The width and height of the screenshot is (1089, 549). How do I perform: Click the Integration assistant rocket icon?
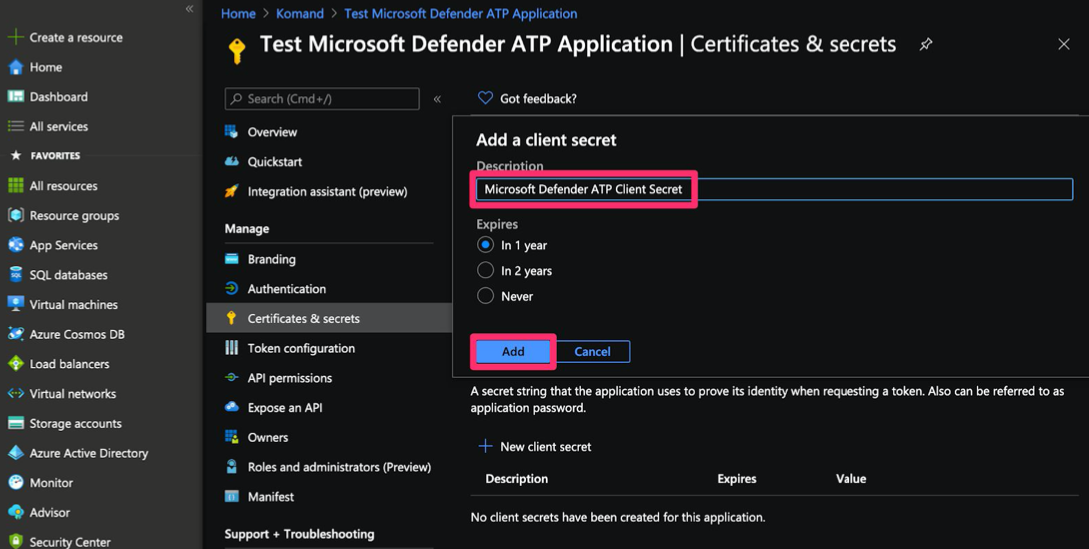coord(231,191)
